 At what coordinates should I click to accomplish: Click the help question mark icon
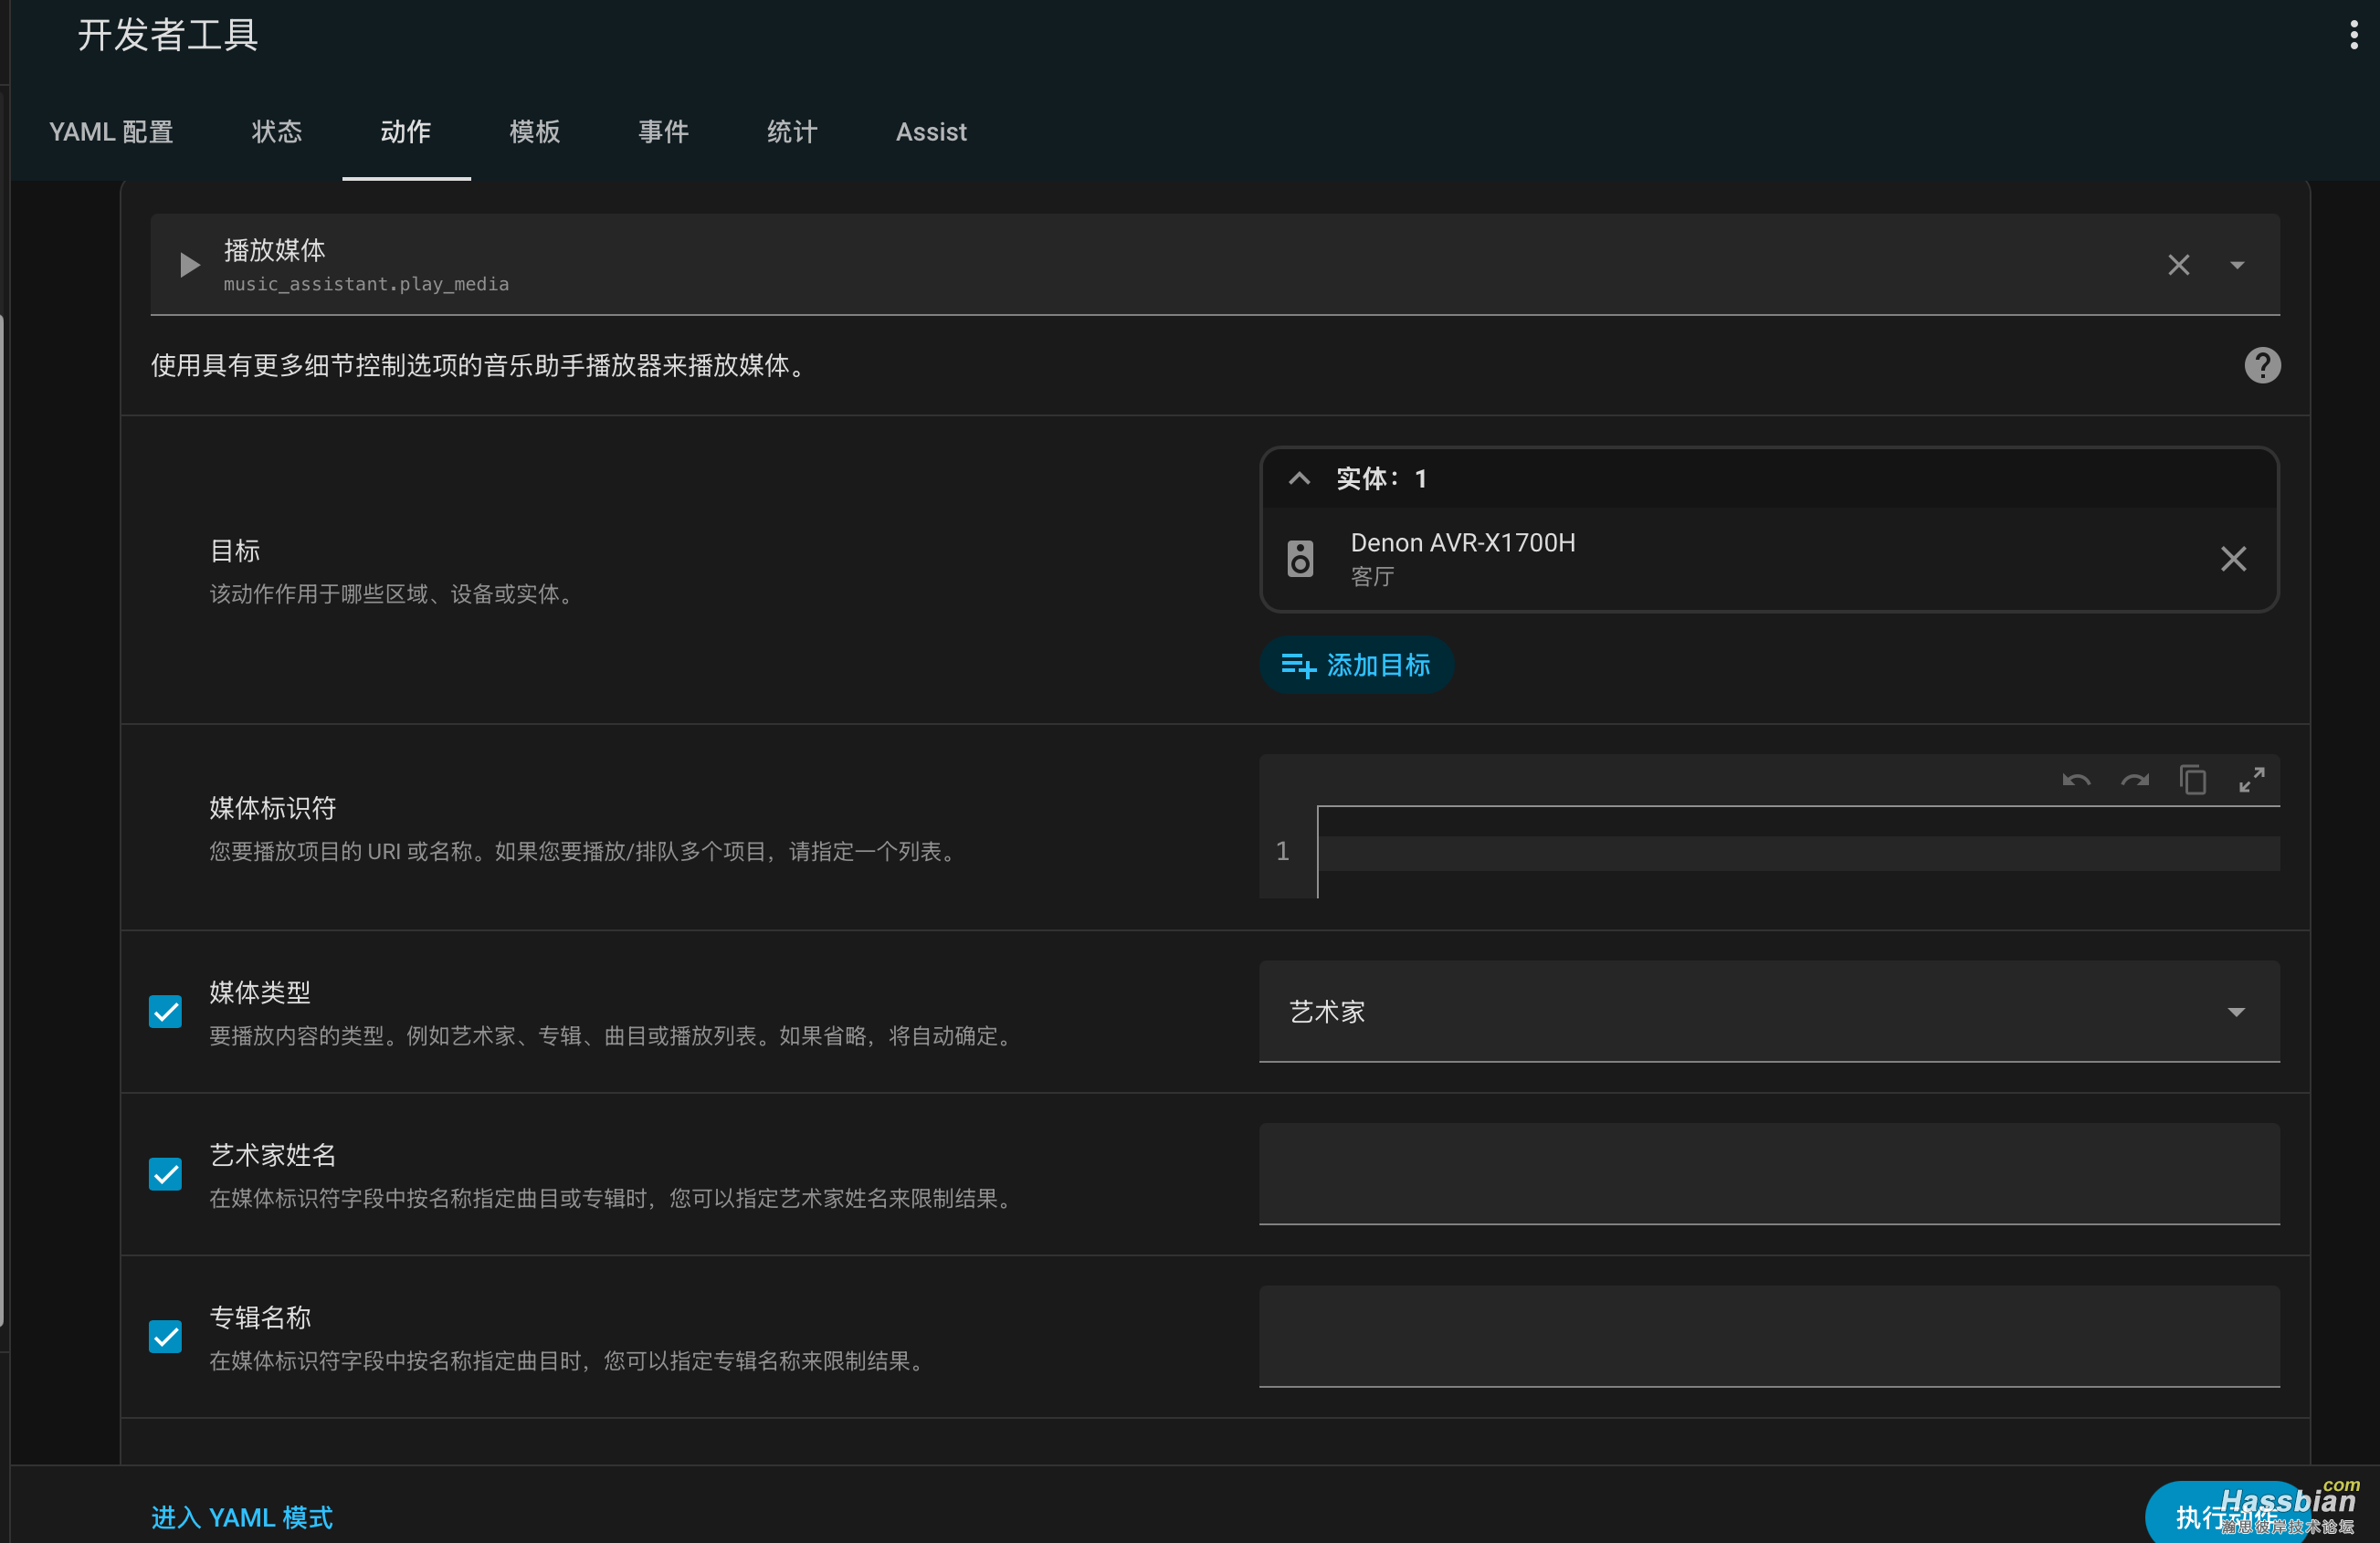[2262, 366]
